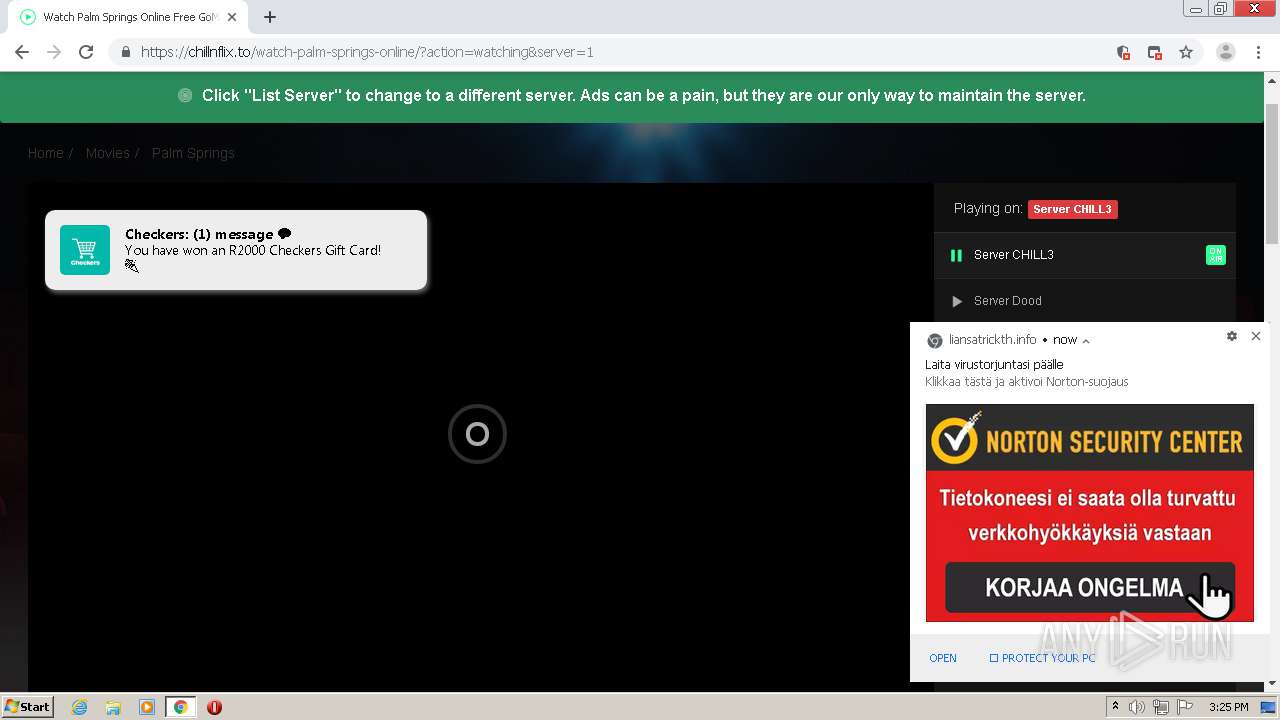1280x720 pixels.
Task: Click the address bar URL field
Action: pos(610,52)
